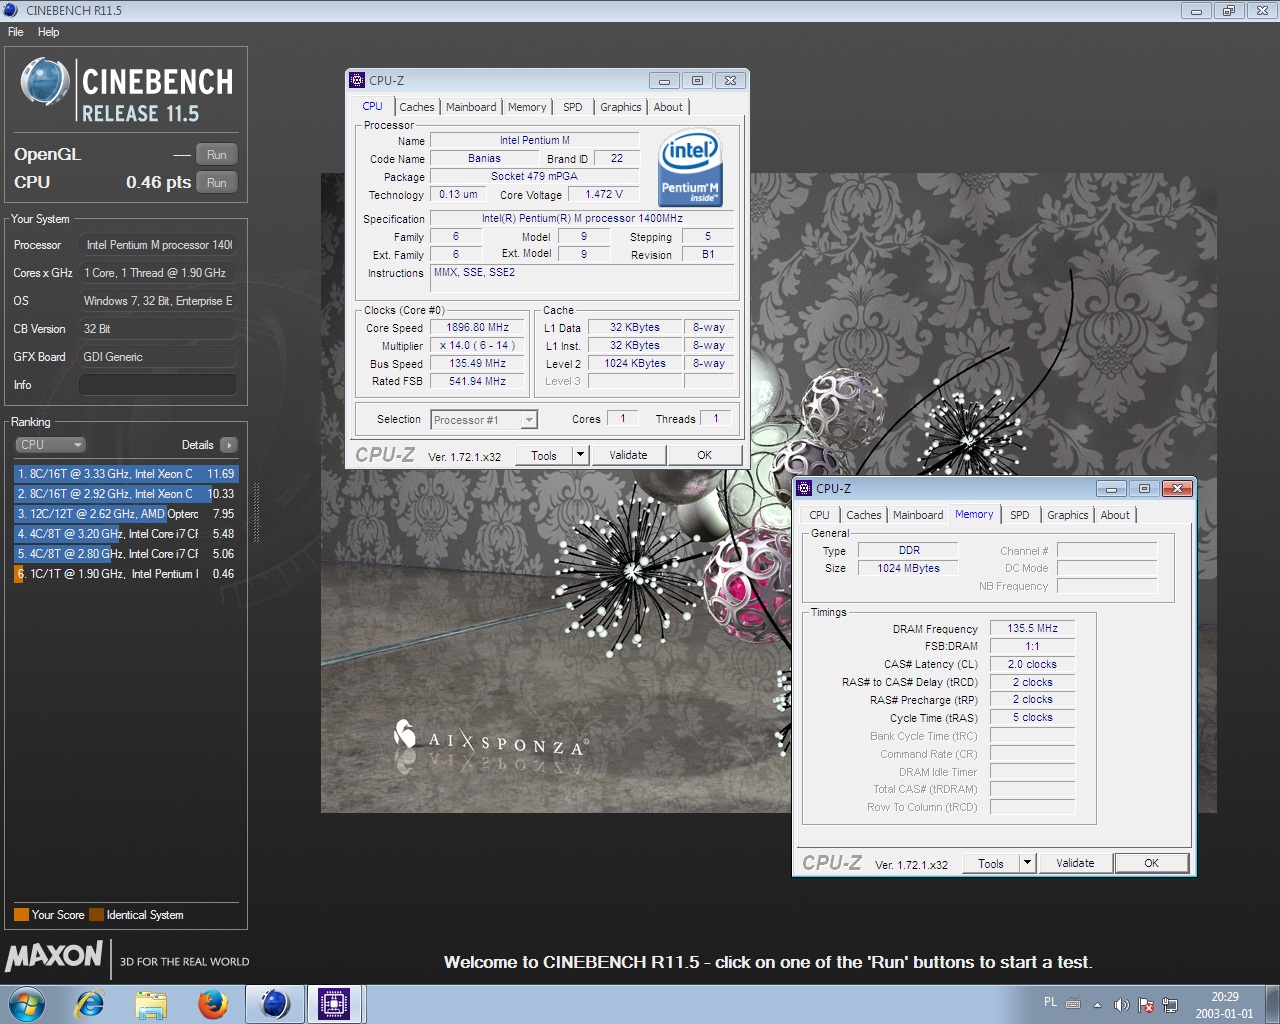This screenshot has height=1024, width=1280.
Task: Select ranking row 12C/12T AMD Opteron
Action: pyautogui.click(x=126, y=514)
